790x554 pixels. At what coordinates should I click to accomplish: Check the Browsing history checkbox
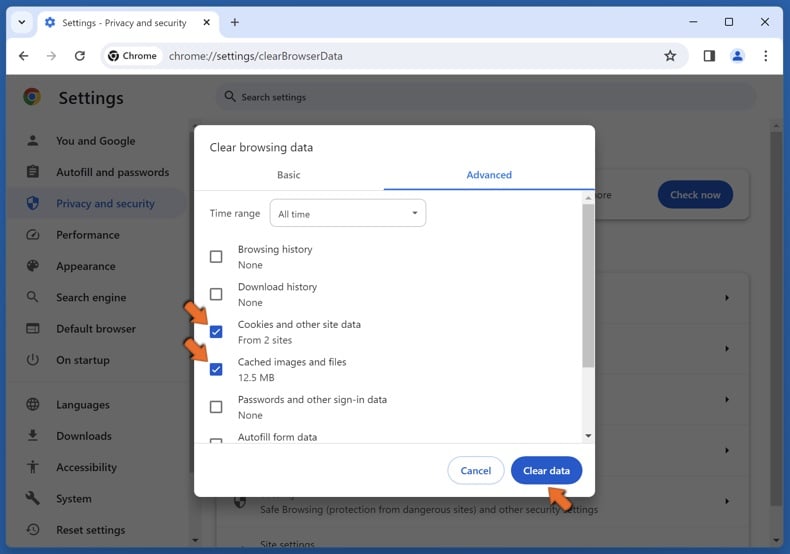[x=216, y=256]
